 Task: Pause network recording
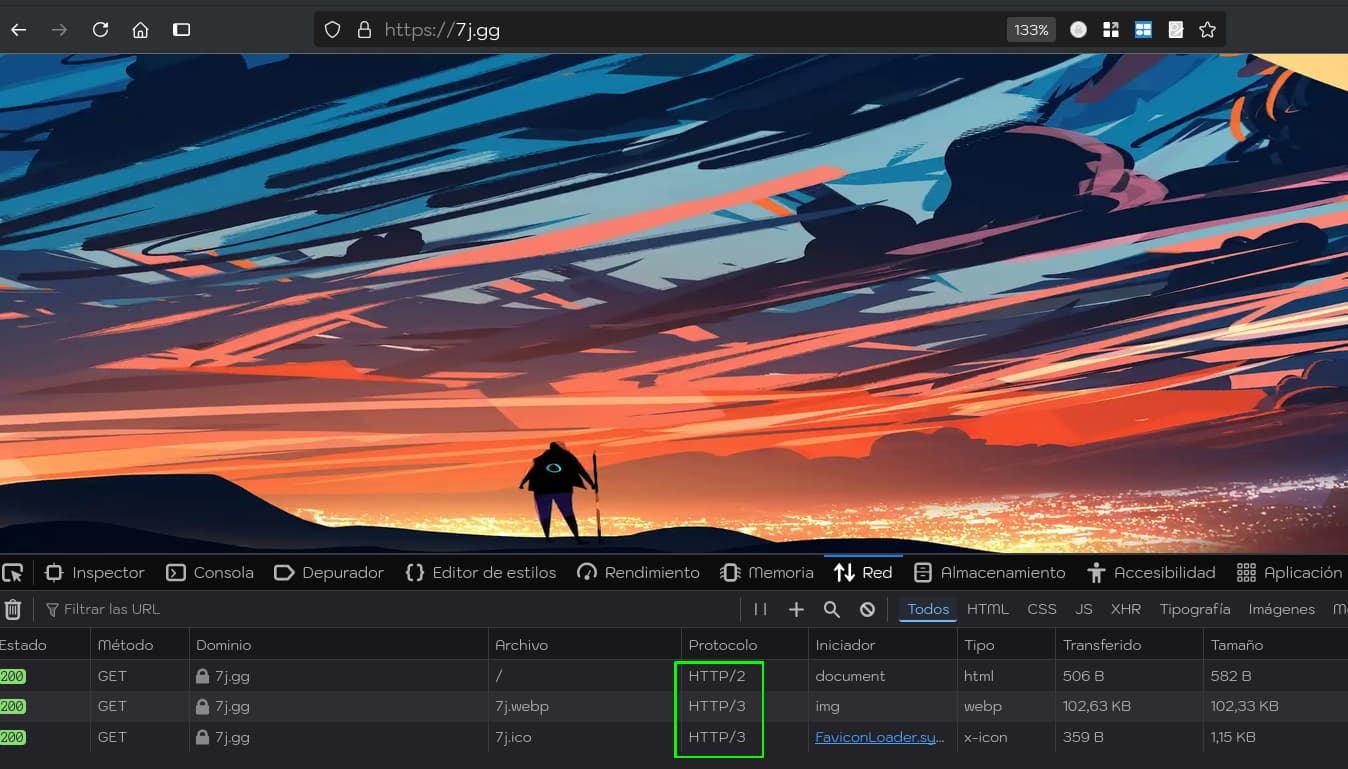[760, 609]
